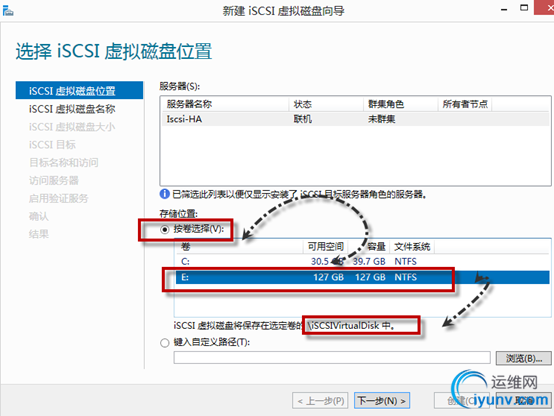
Task: Click the custom path input field
Action: tap(332, 358)
